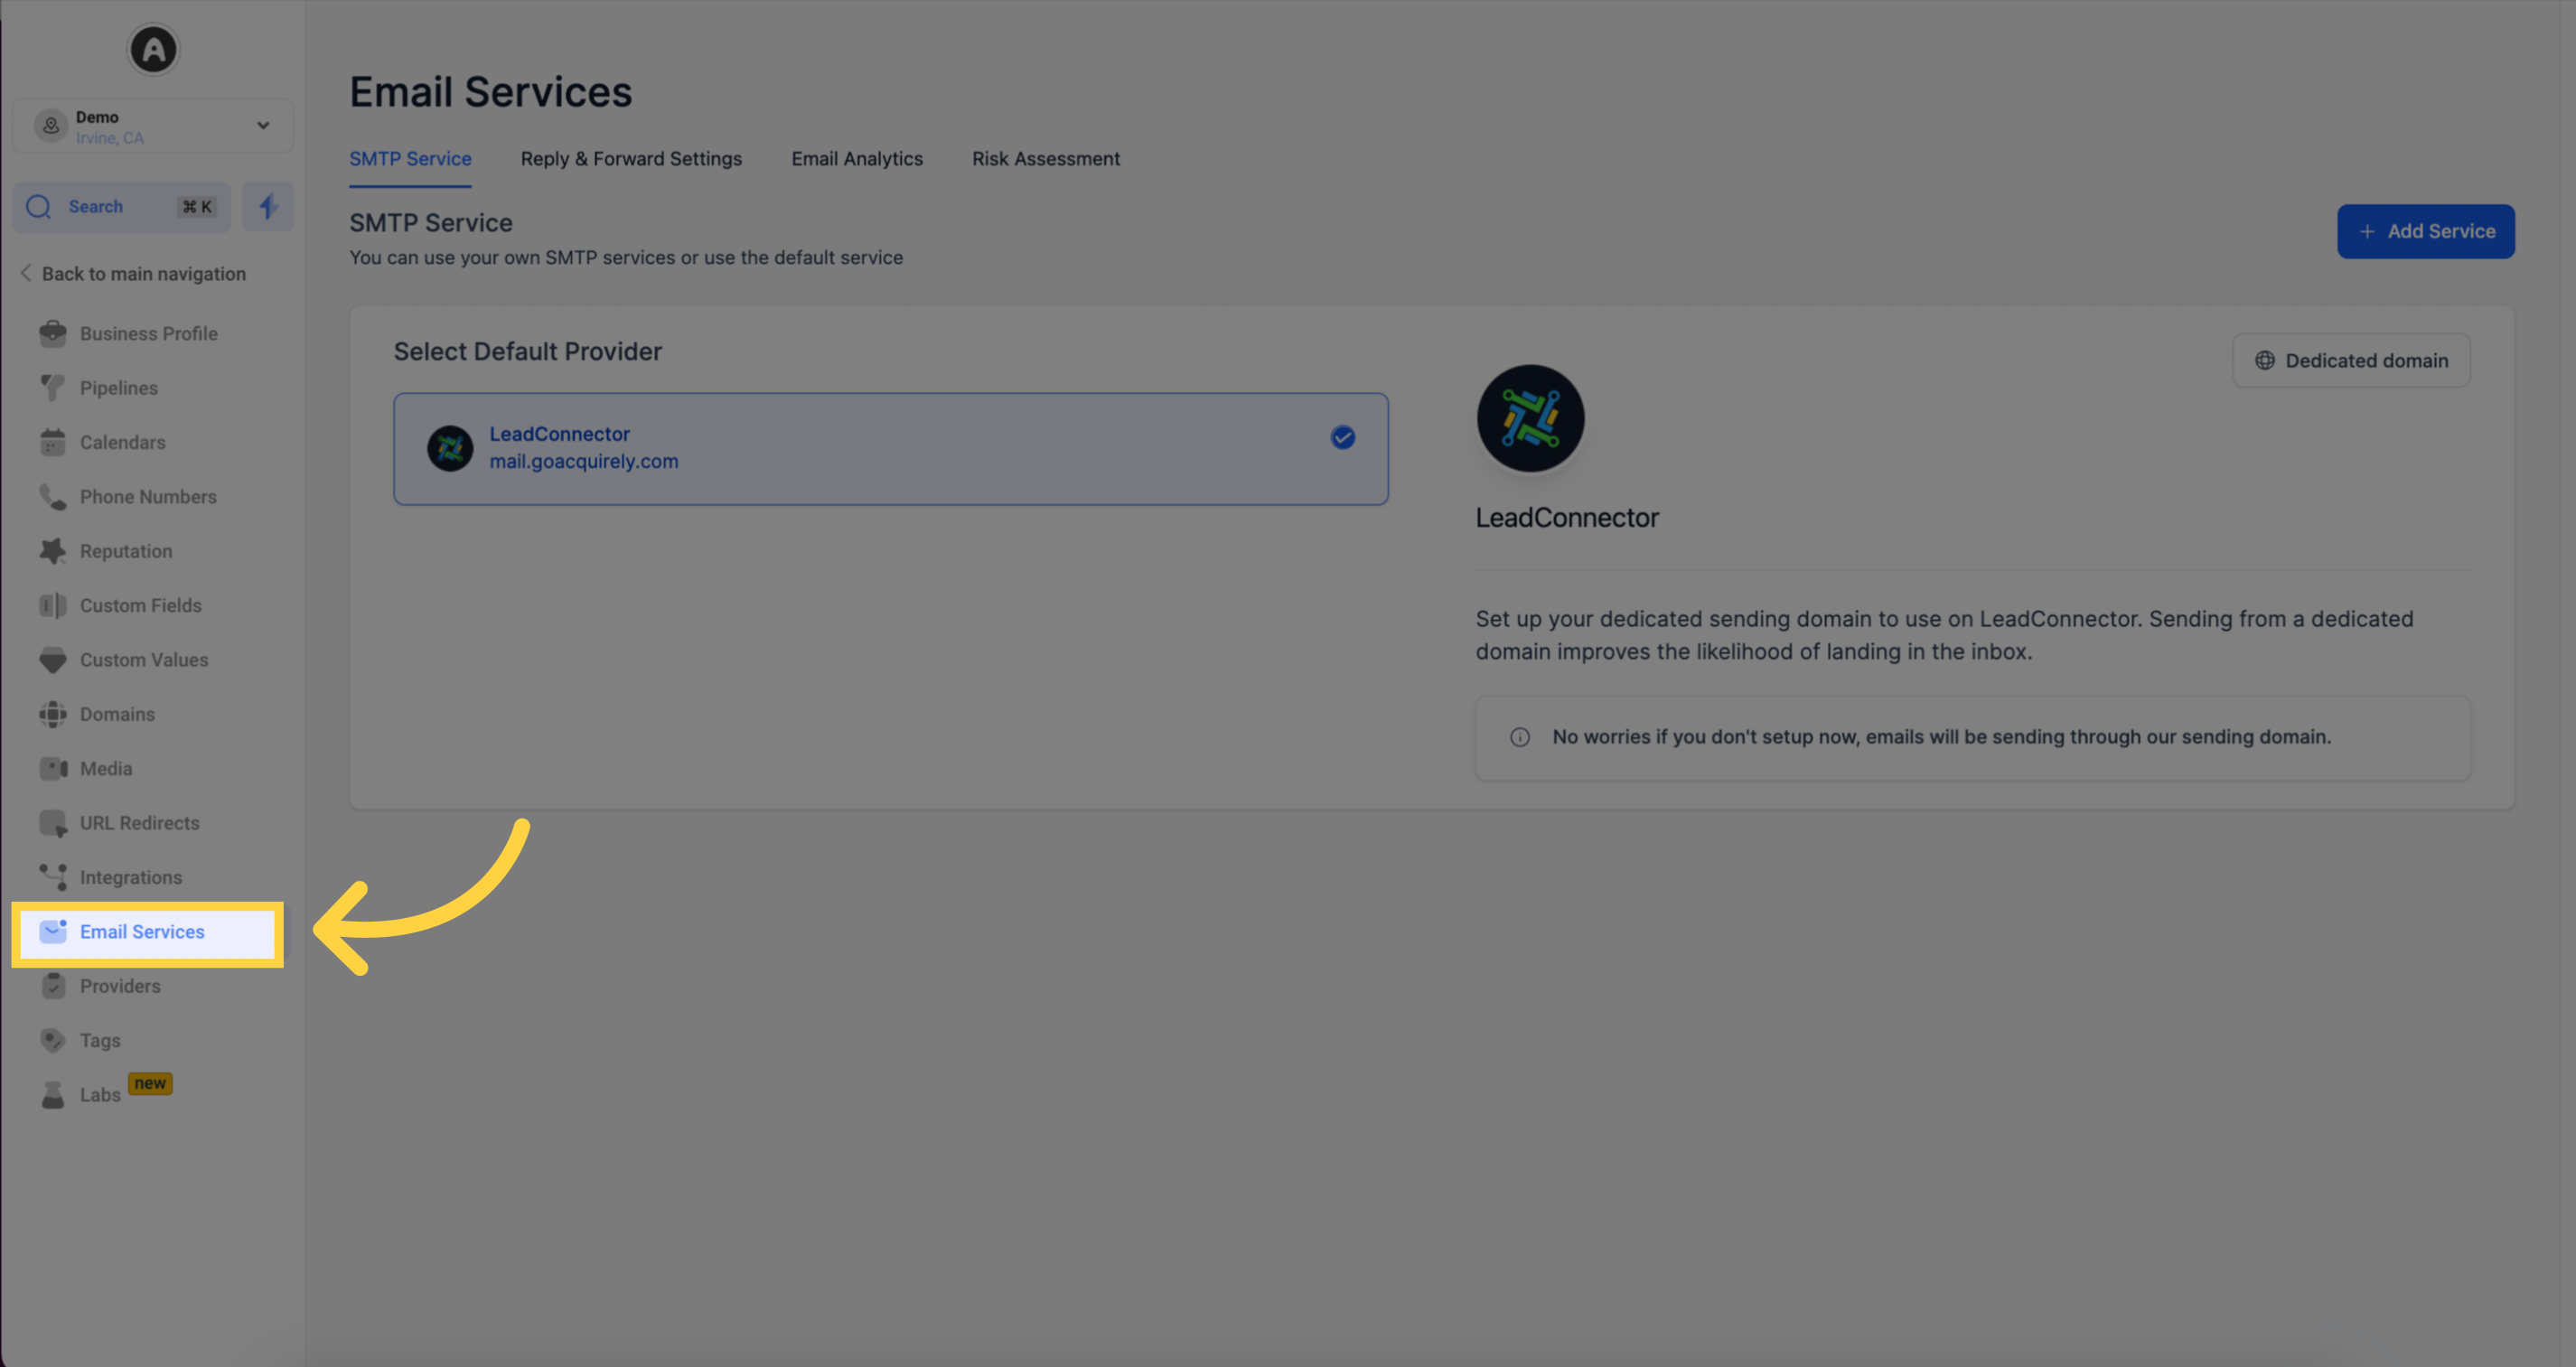
Task: Click the Back to main navigation link
Action: pos(143,273)
